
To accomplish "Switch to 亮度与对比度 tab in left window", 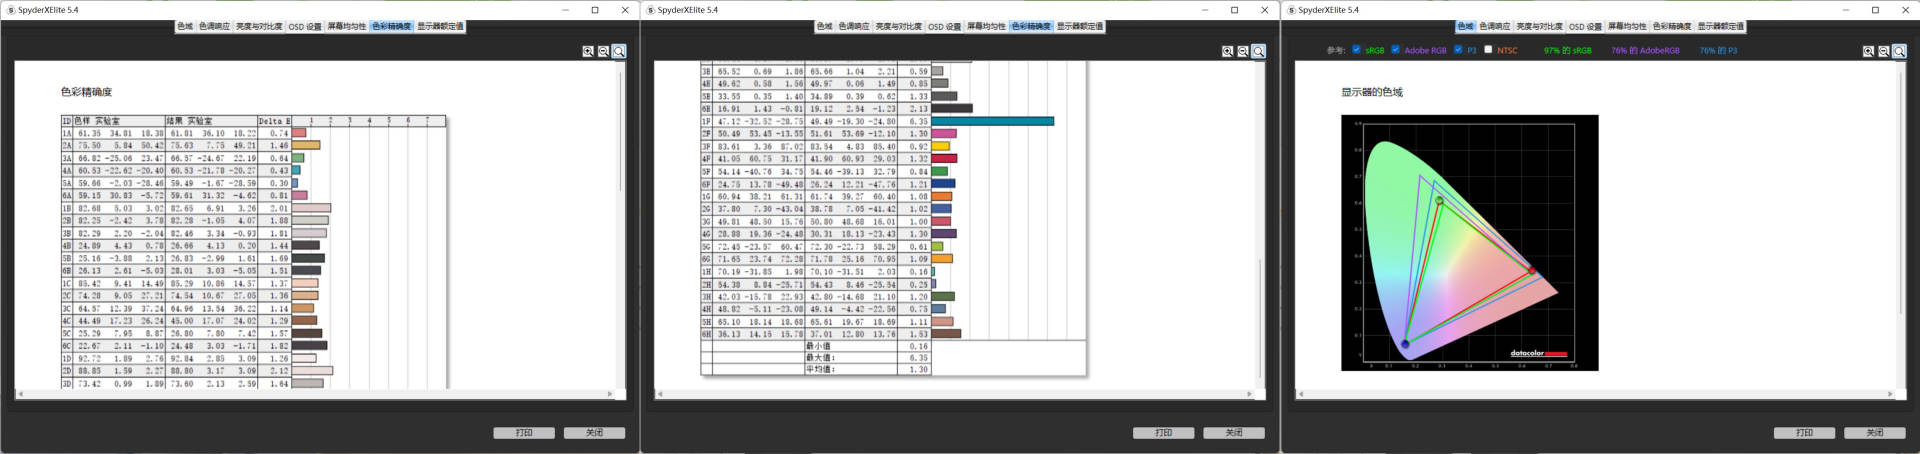I will [259, 26].
